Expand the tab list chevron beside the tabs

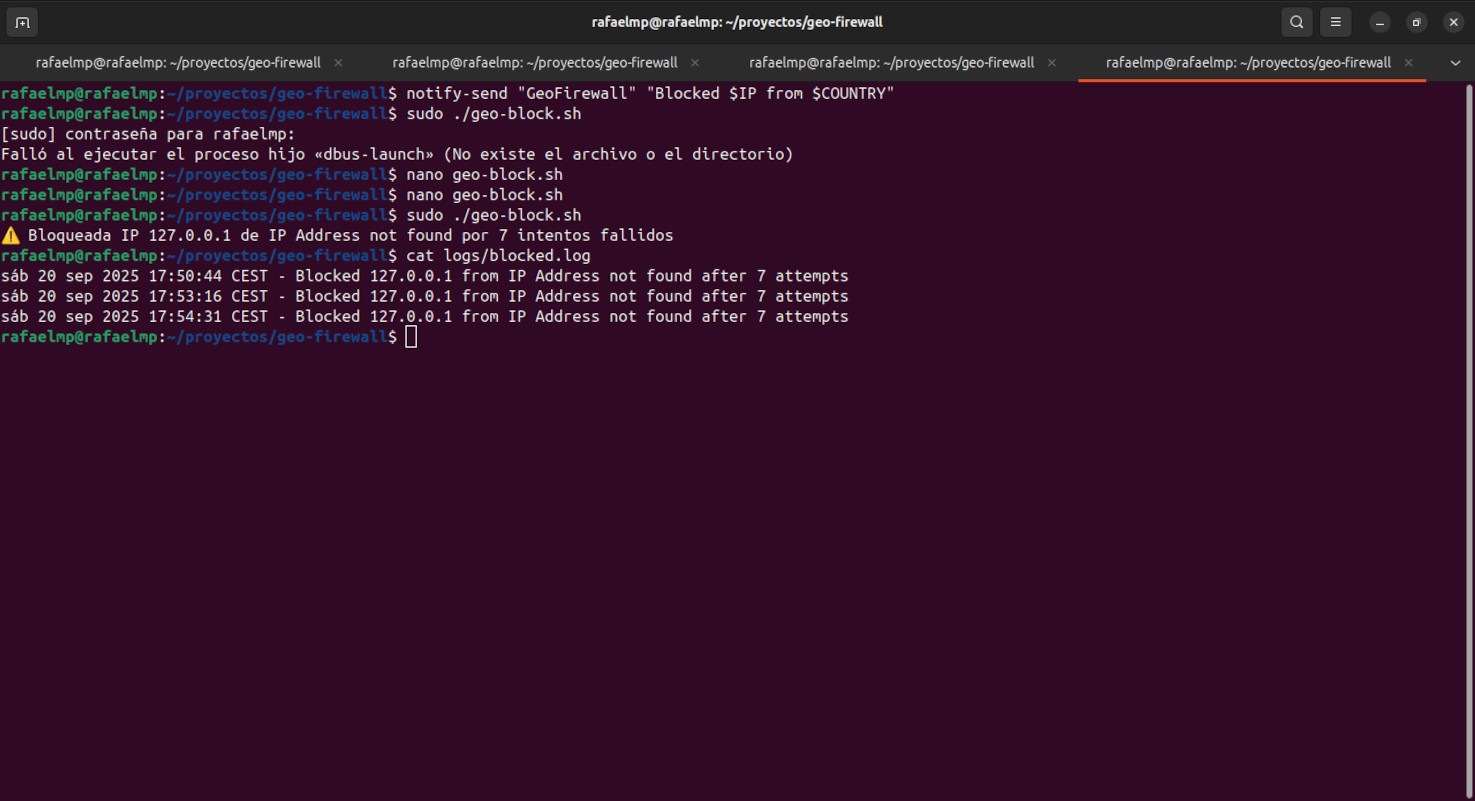1456,62
